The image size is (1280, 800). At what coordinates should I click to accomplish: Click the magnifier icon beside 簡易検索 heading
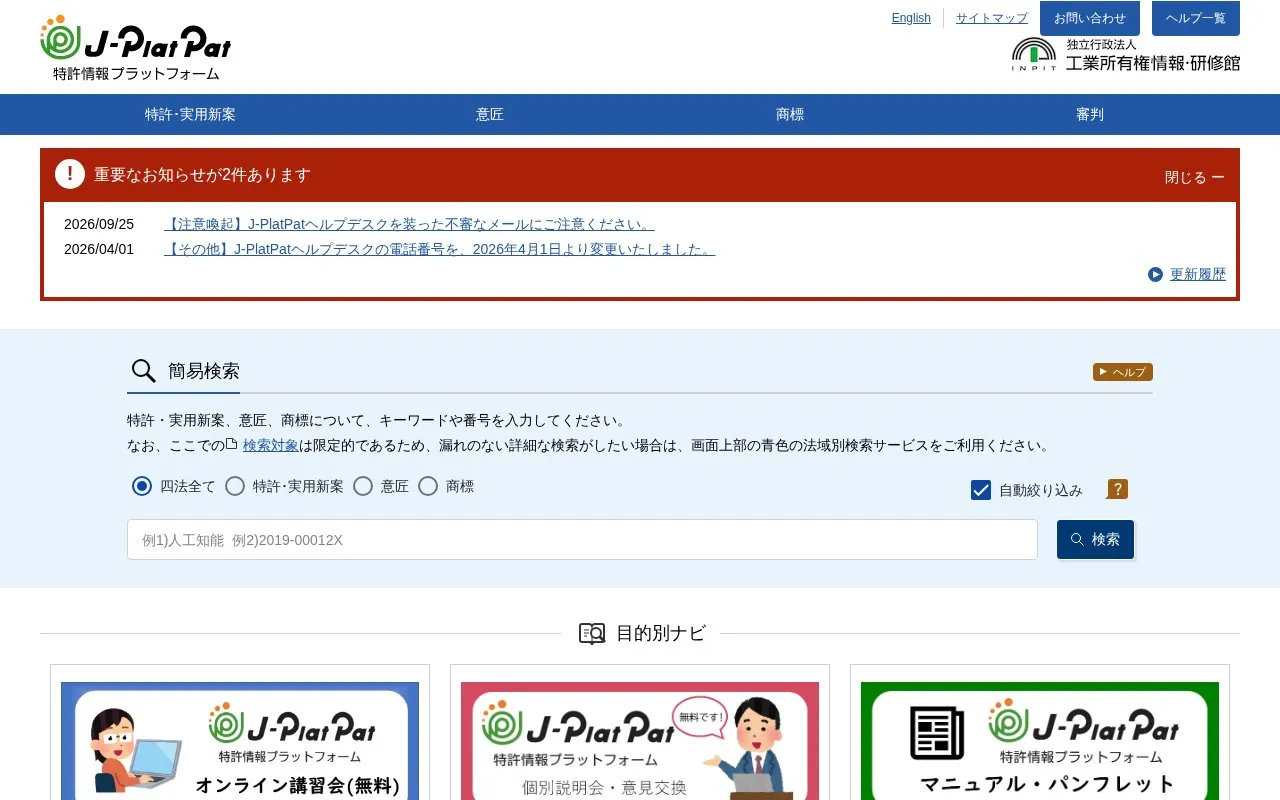coord(144,371)
